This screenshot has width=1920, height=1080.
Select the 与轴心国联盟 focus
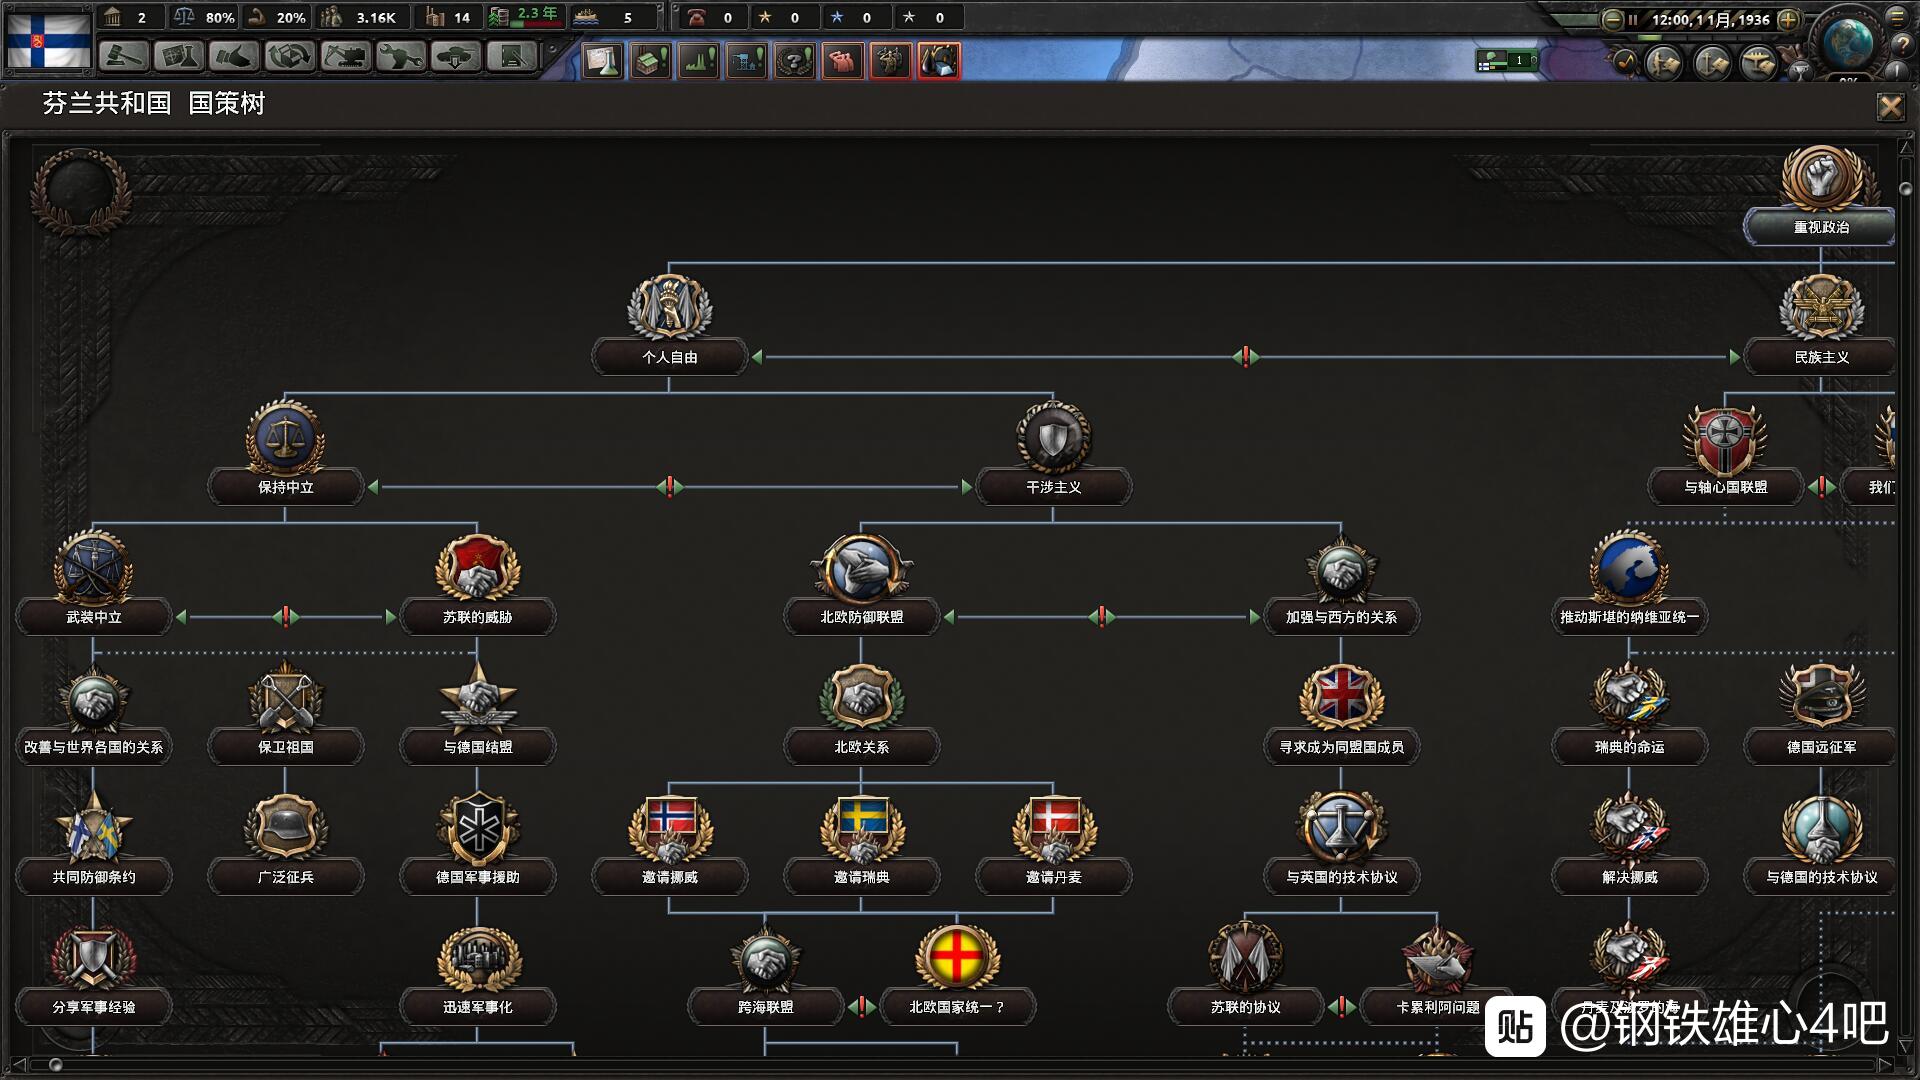[1725, 487]
